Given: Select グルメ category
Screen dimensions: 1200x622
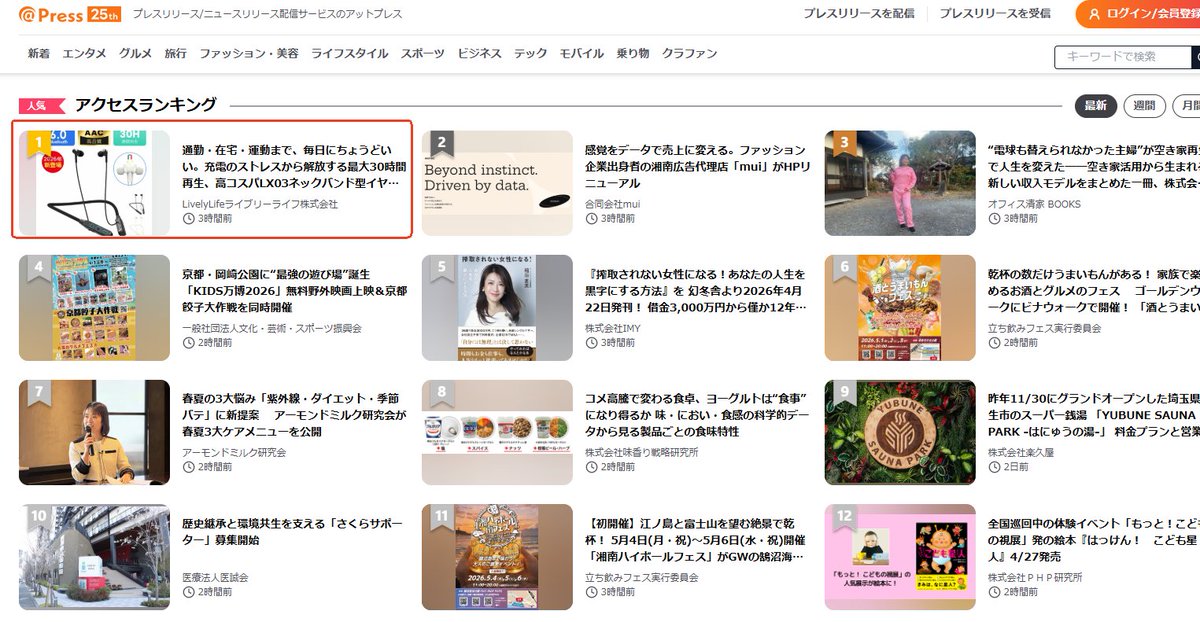Looking at the screenshot, I should [136, 53].
